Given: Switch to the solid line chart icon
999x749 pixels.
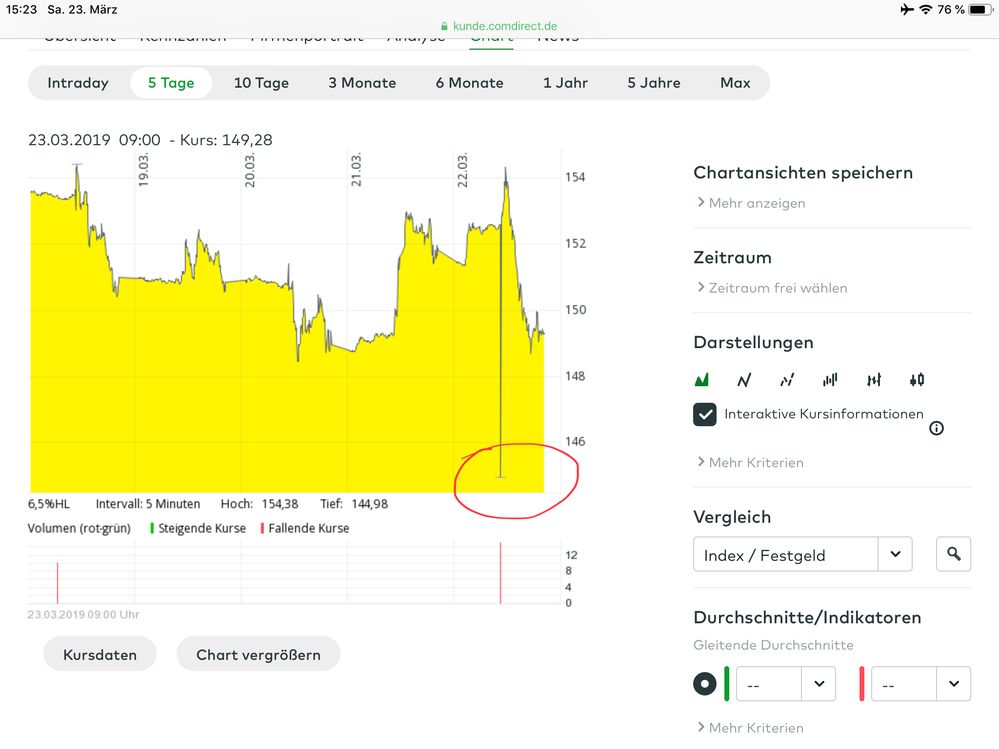Looking at the screenshot, I should coord(744,380).
